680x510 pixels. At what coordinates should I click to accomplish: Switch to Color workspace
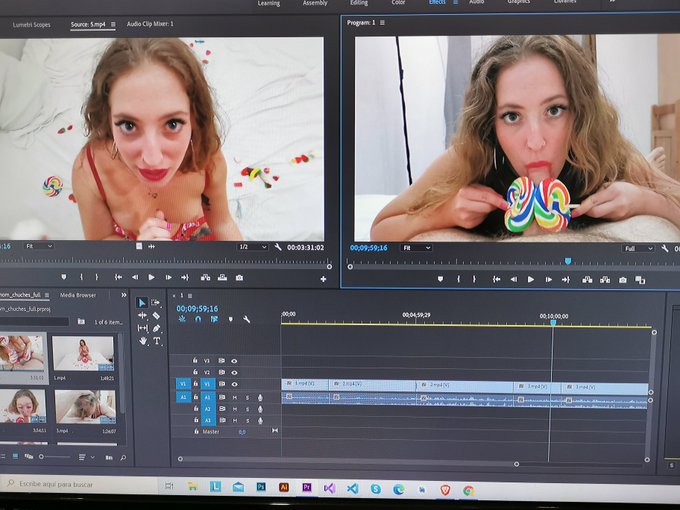pos(398,3)
